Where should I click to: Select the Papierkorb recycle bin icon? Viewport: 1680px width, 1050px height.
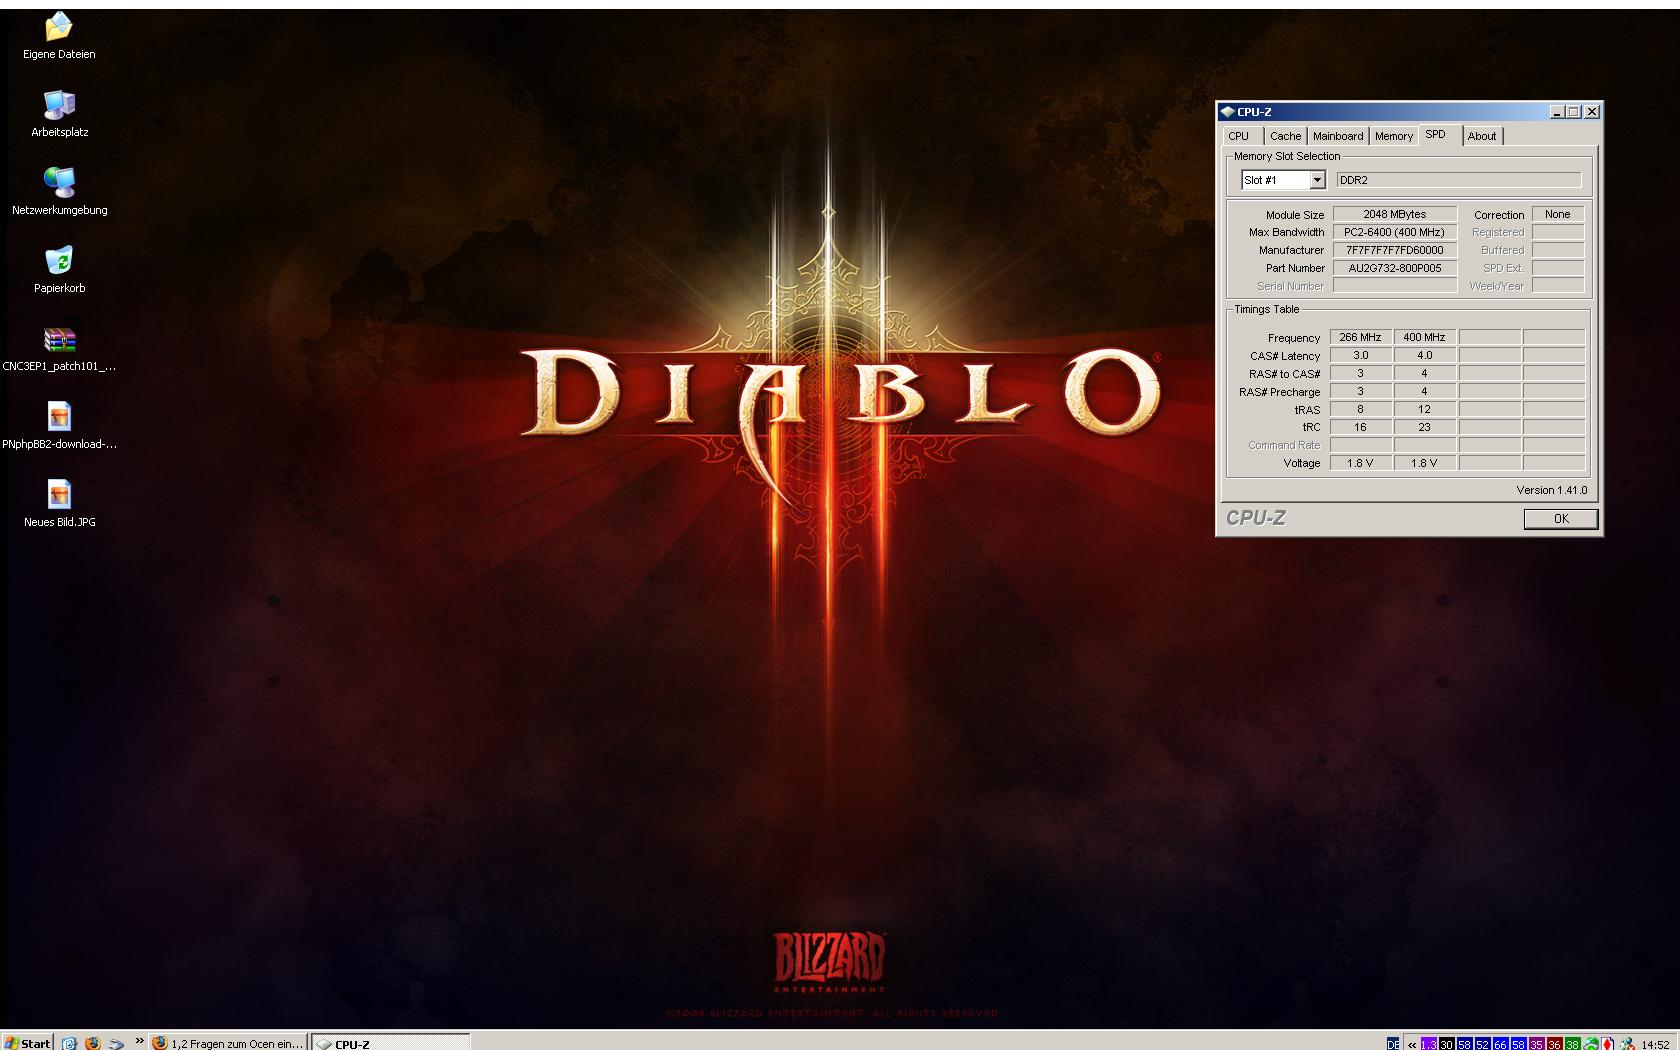coord(59,270)
